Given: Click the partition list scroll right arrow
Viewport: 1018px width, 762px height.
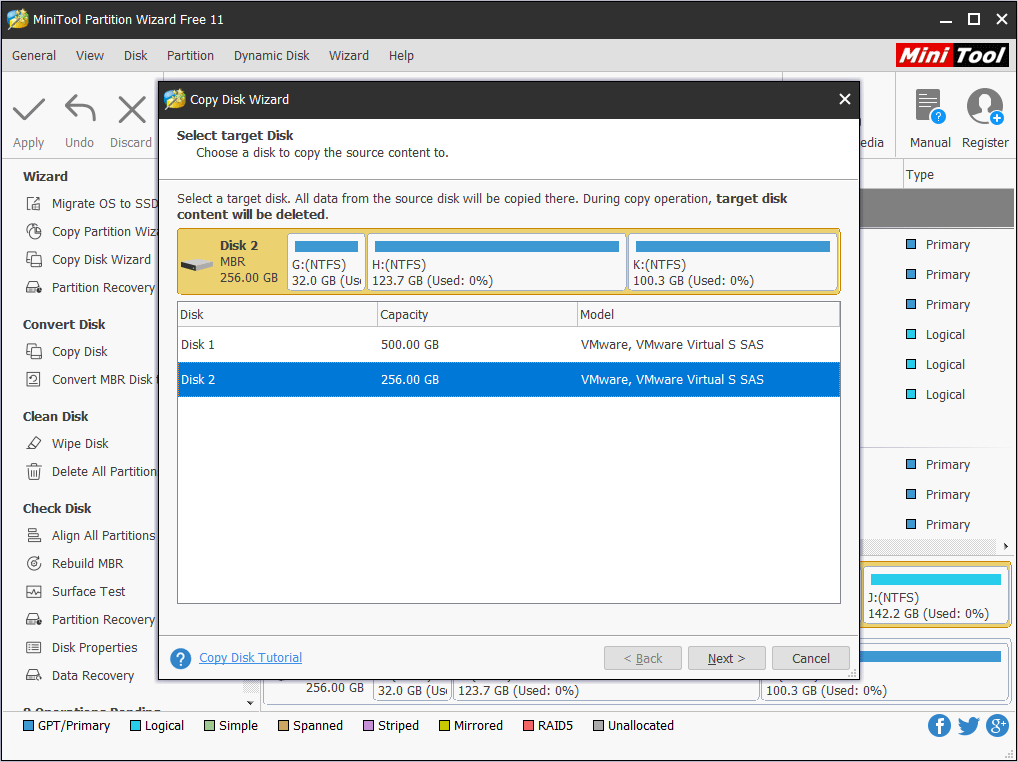Looking at the screenshot, I should (x=1006, y=547).
